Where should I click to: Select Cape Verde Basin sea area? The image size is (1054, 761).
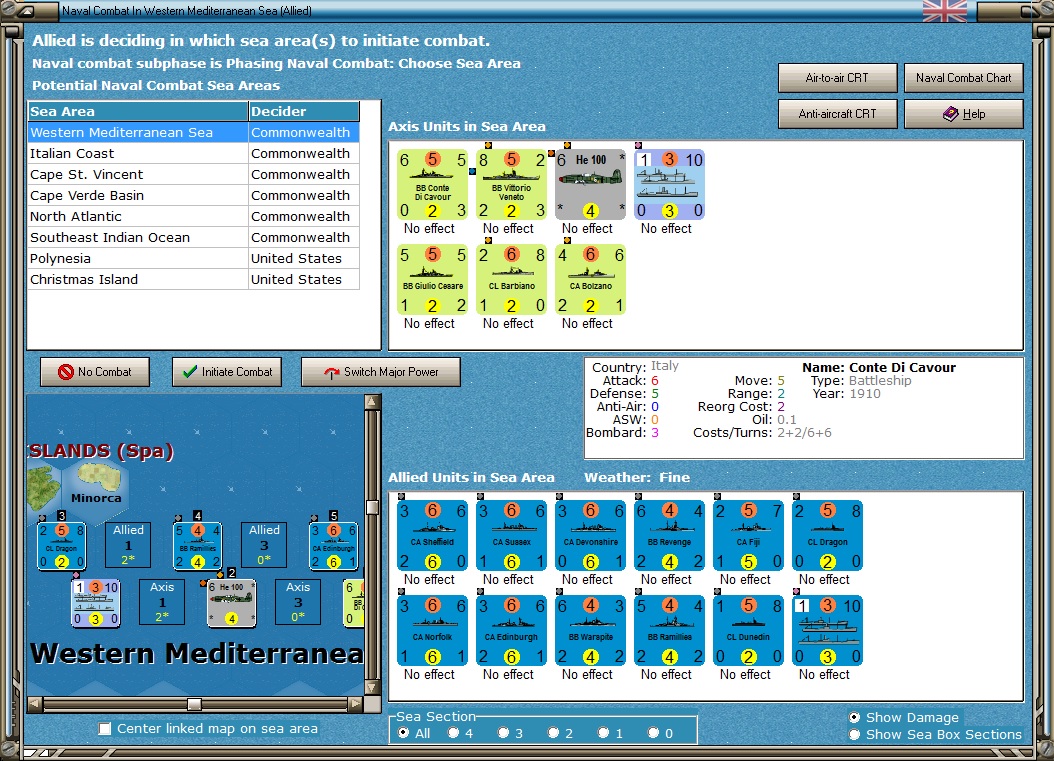(194, 196)
